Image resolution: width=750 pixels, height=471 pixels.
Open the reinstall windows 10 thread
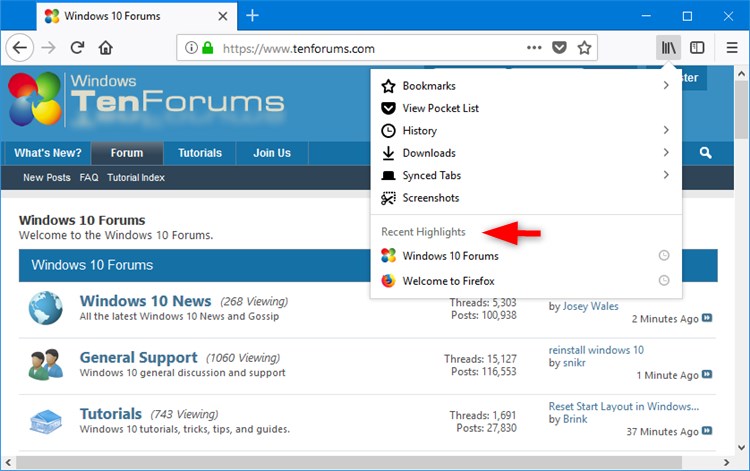coord(596,350)
